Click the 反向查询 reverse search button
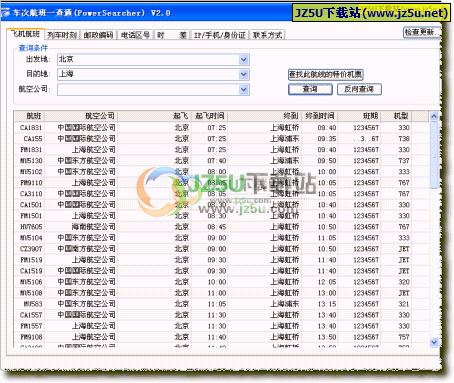The width and height of the screenshot is (454, 383). [359, 89]
